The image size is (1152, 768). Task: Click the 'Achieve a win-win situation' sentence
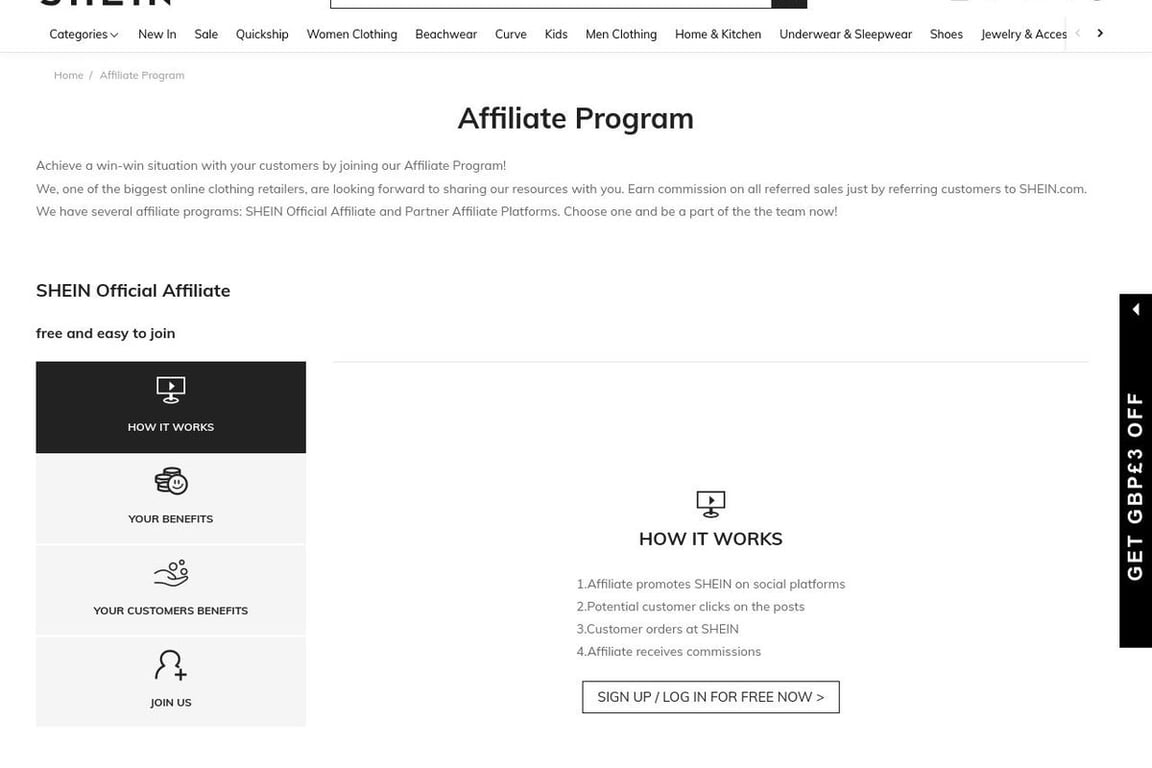[x=271, y=165]
